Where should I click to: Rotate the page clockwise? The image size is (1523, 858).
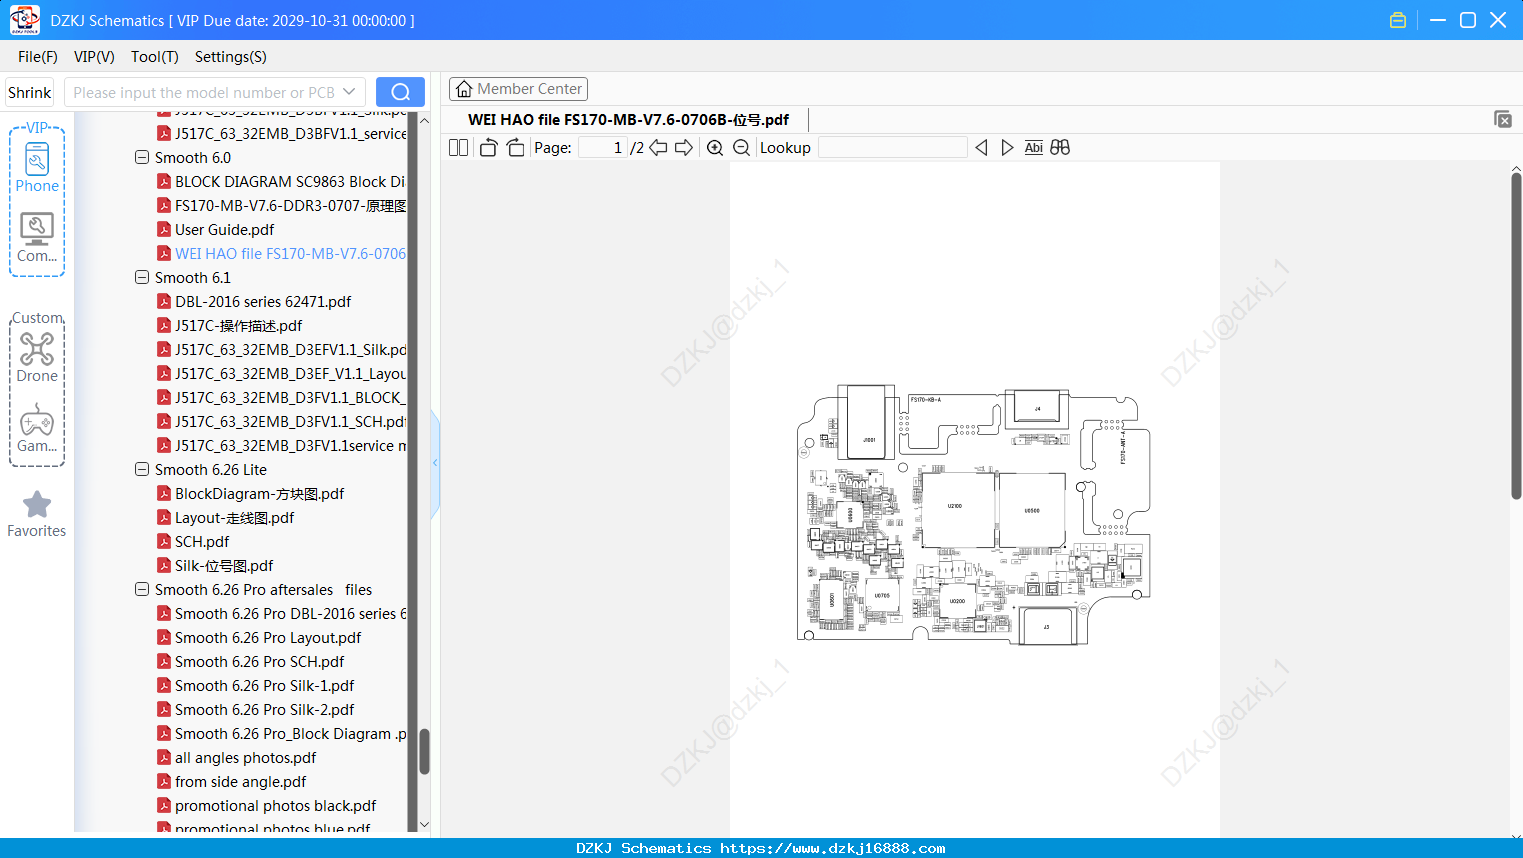pos(515,148)
